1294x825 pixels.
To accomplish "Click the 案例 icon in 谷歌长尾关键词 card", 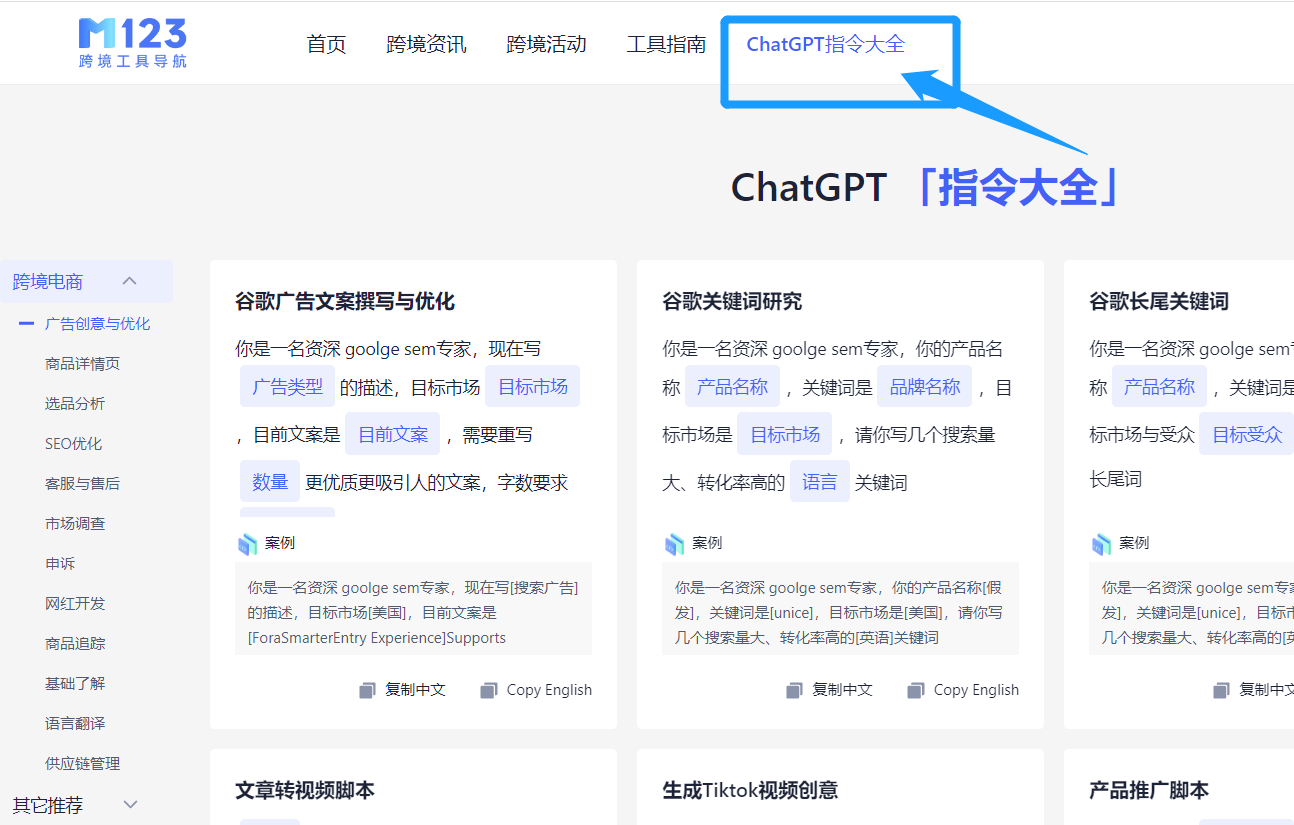I will tap(1100, 543).
